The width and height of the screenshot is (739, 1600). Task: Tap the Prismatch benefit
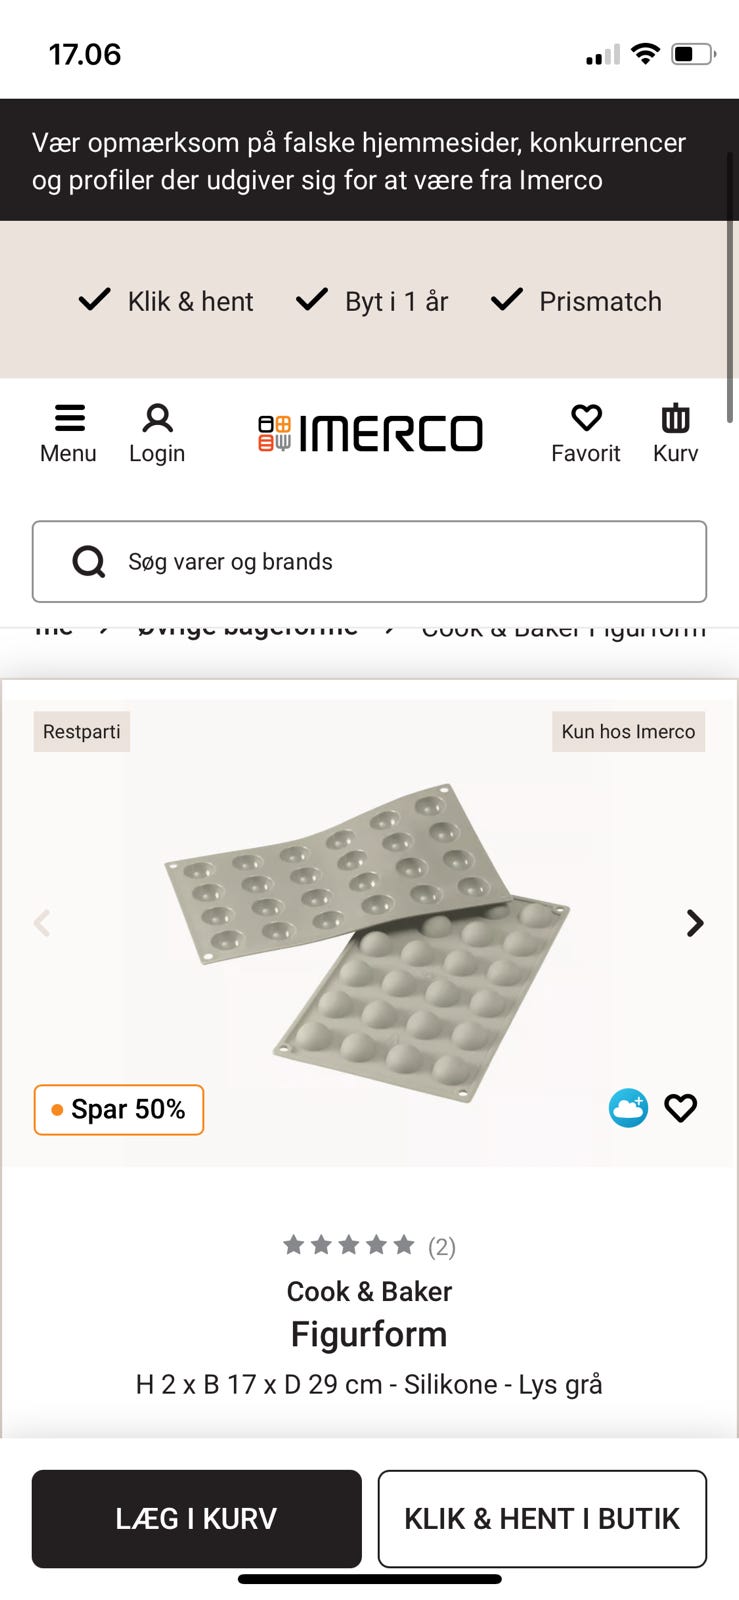(x=576, y=301)
